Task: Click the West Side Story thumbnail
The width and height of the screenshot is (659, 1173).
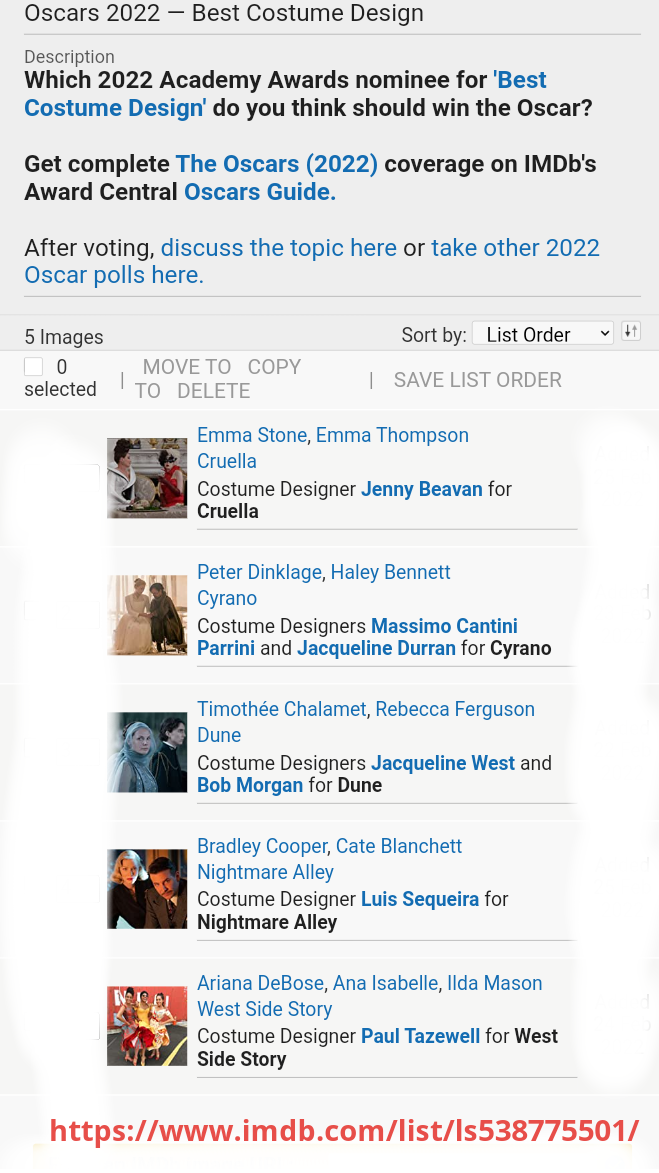Action: 147,1026
